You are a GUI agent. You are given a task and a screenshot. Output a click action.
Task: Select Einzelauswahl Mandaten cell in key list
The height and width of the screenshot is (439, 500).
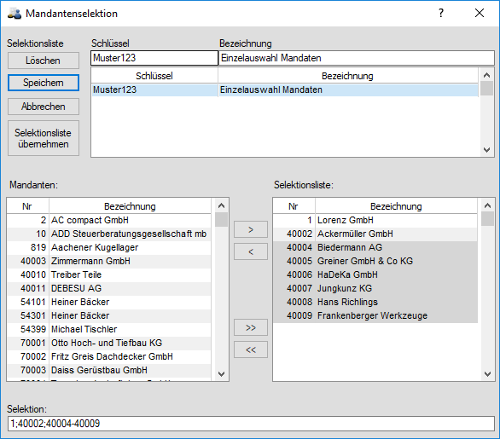[x=348, y=90]
